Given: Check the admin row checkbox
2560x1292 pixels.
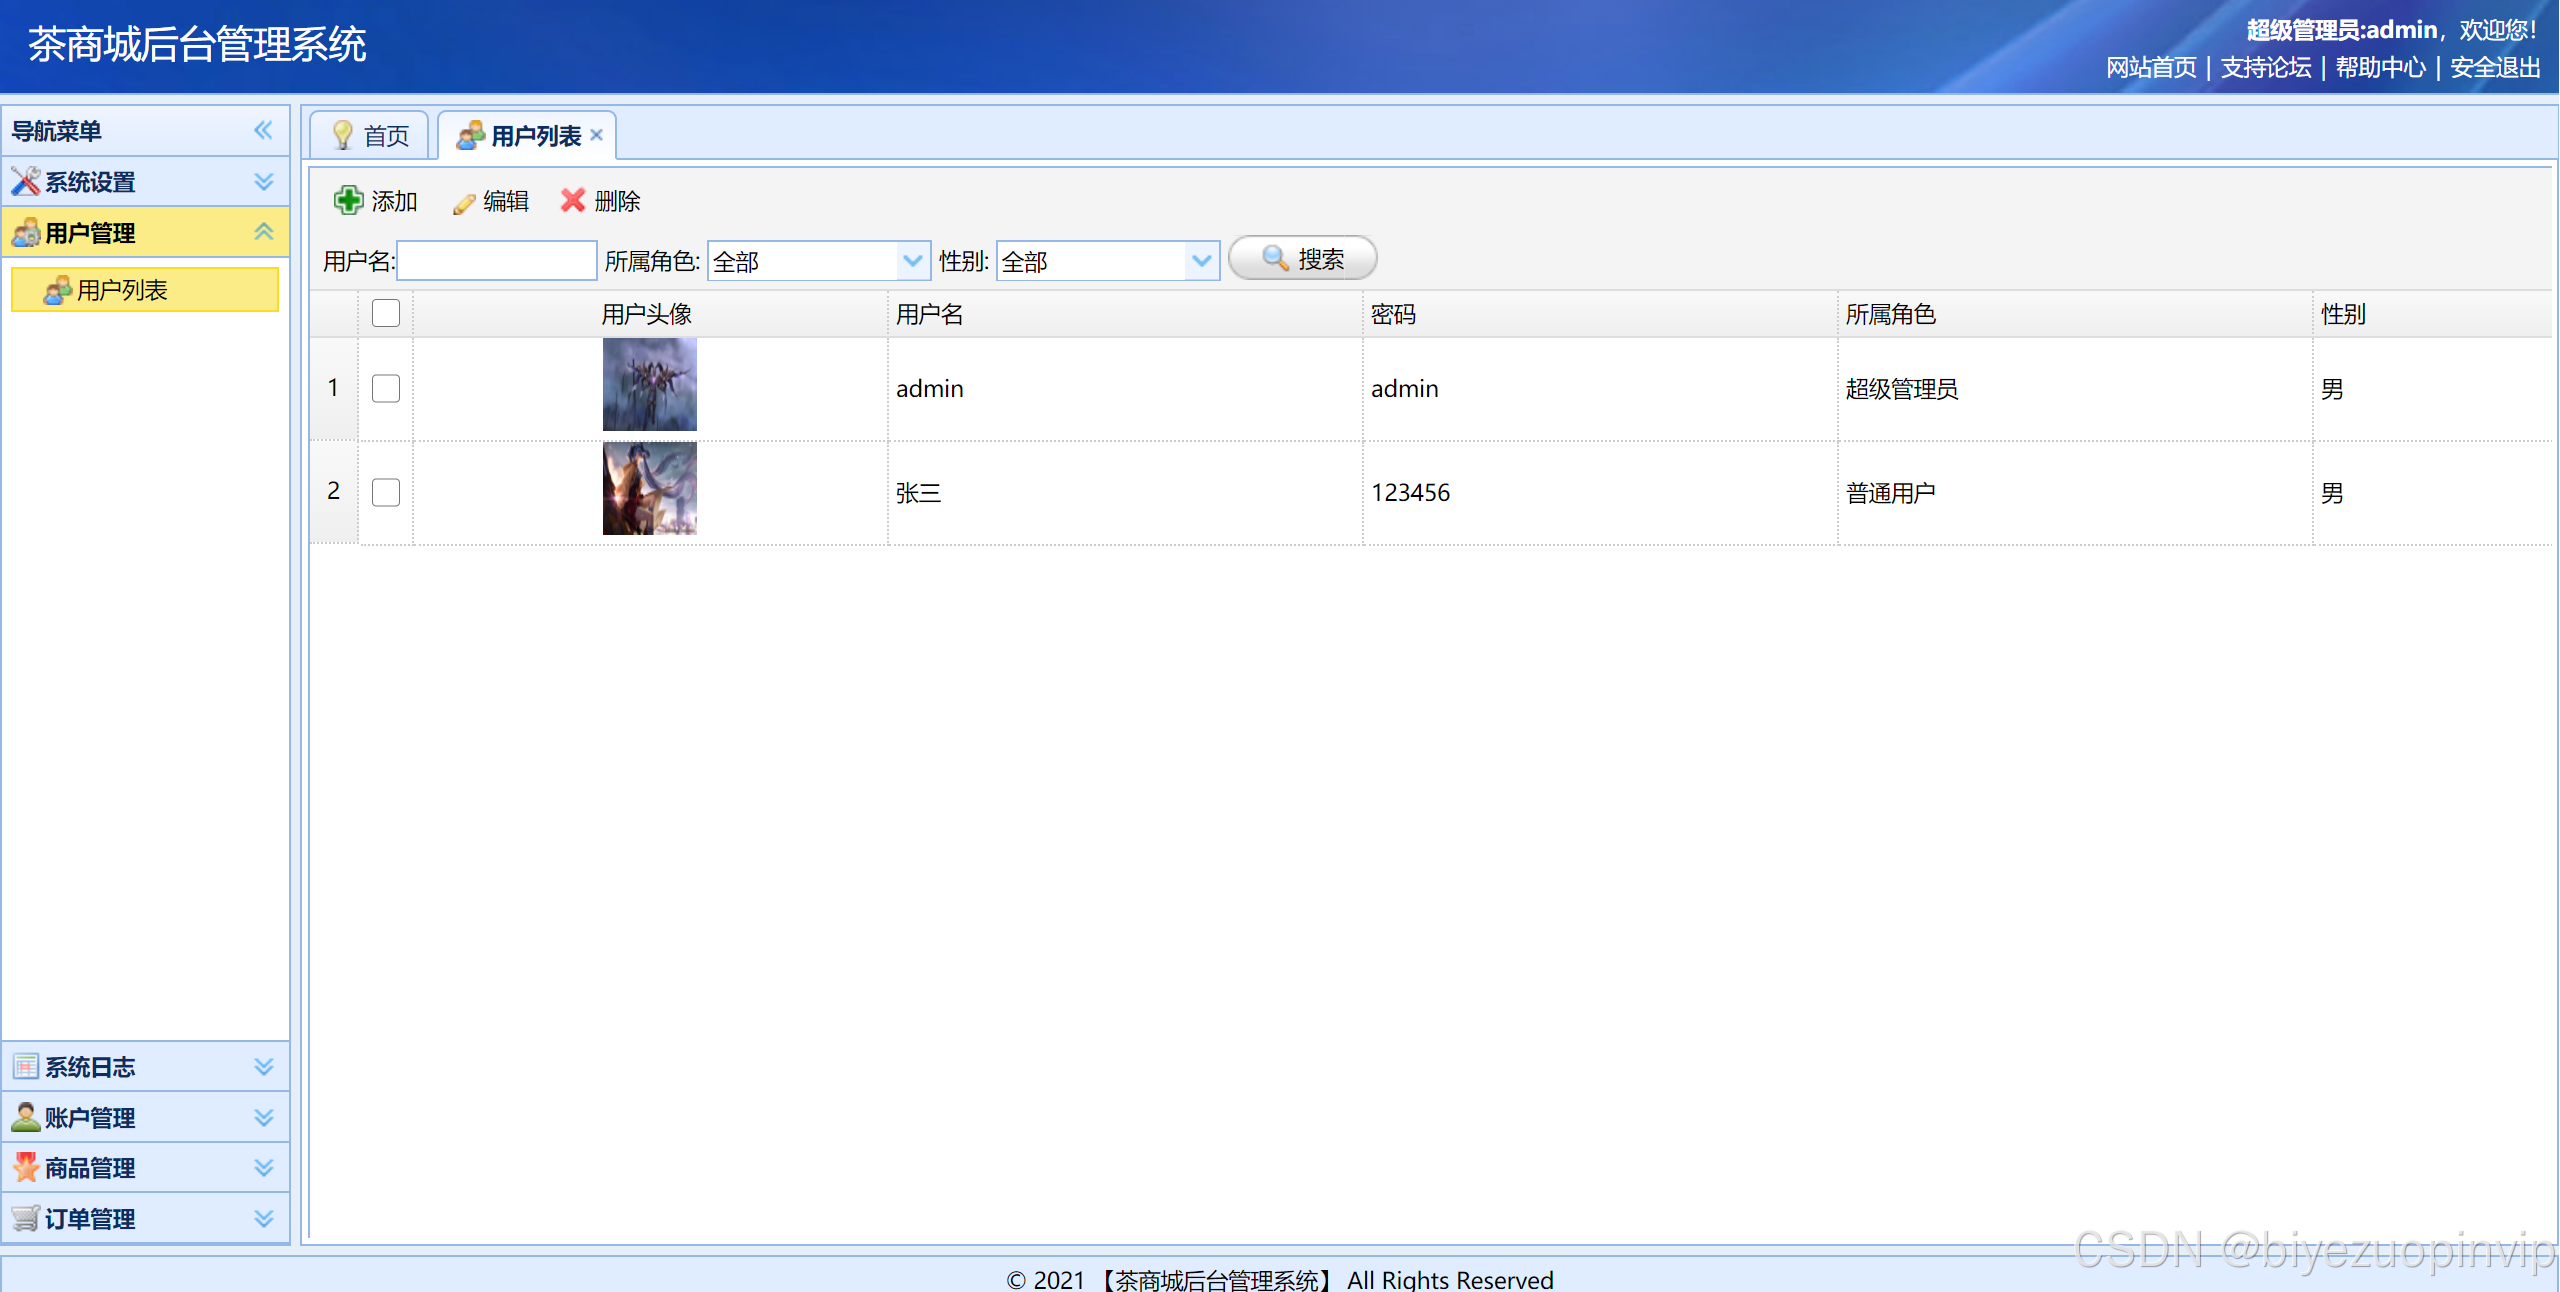Looking at the screenshot, I should 386,388.
